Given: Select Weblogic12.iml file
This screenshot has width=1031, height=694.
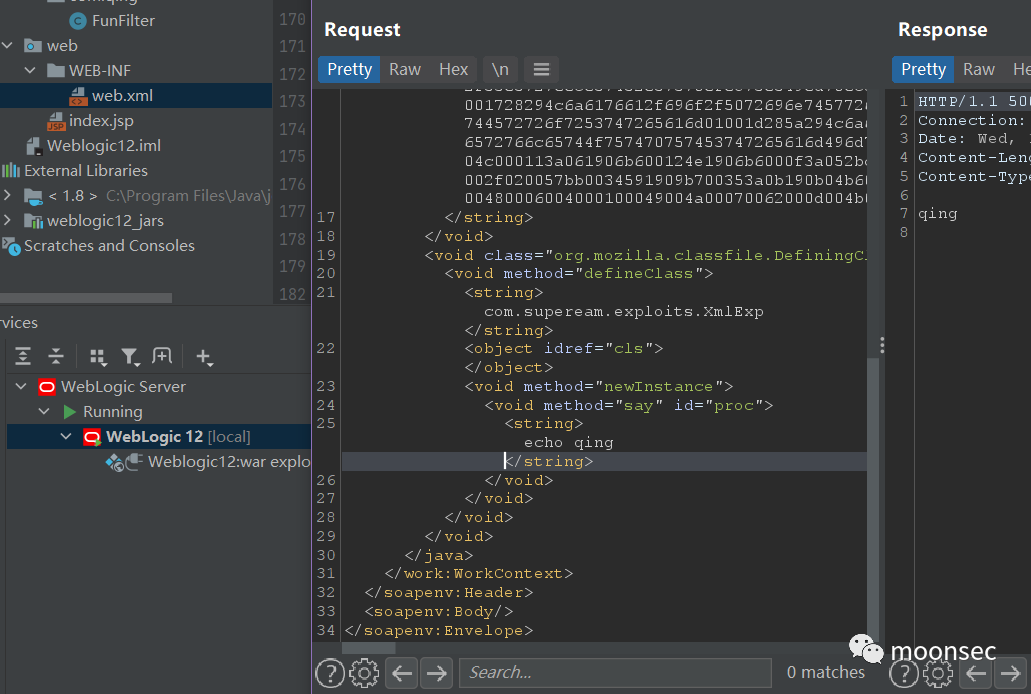Looking at the screenshot, I should [x=104, y=146].
